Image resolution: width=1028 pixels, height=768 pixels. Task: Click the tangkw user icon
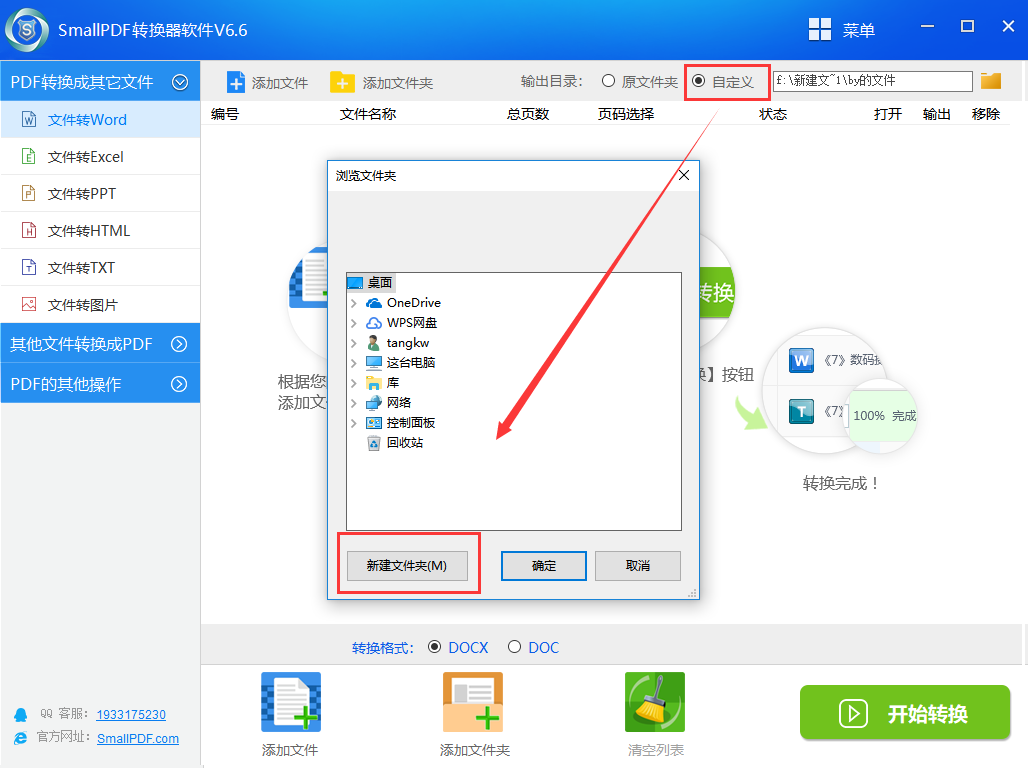point(374,343)
